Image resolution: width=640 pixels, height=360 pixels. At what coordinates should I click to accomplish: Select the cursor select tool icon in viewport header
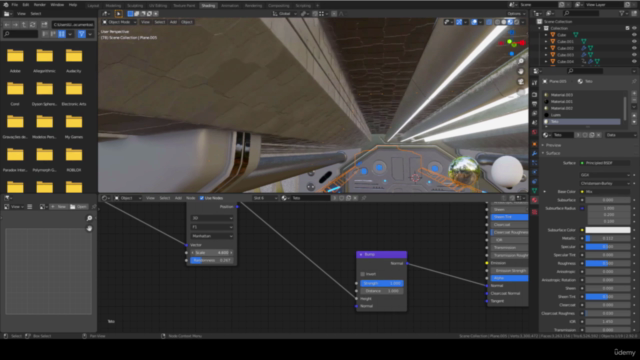click(119, 13)
